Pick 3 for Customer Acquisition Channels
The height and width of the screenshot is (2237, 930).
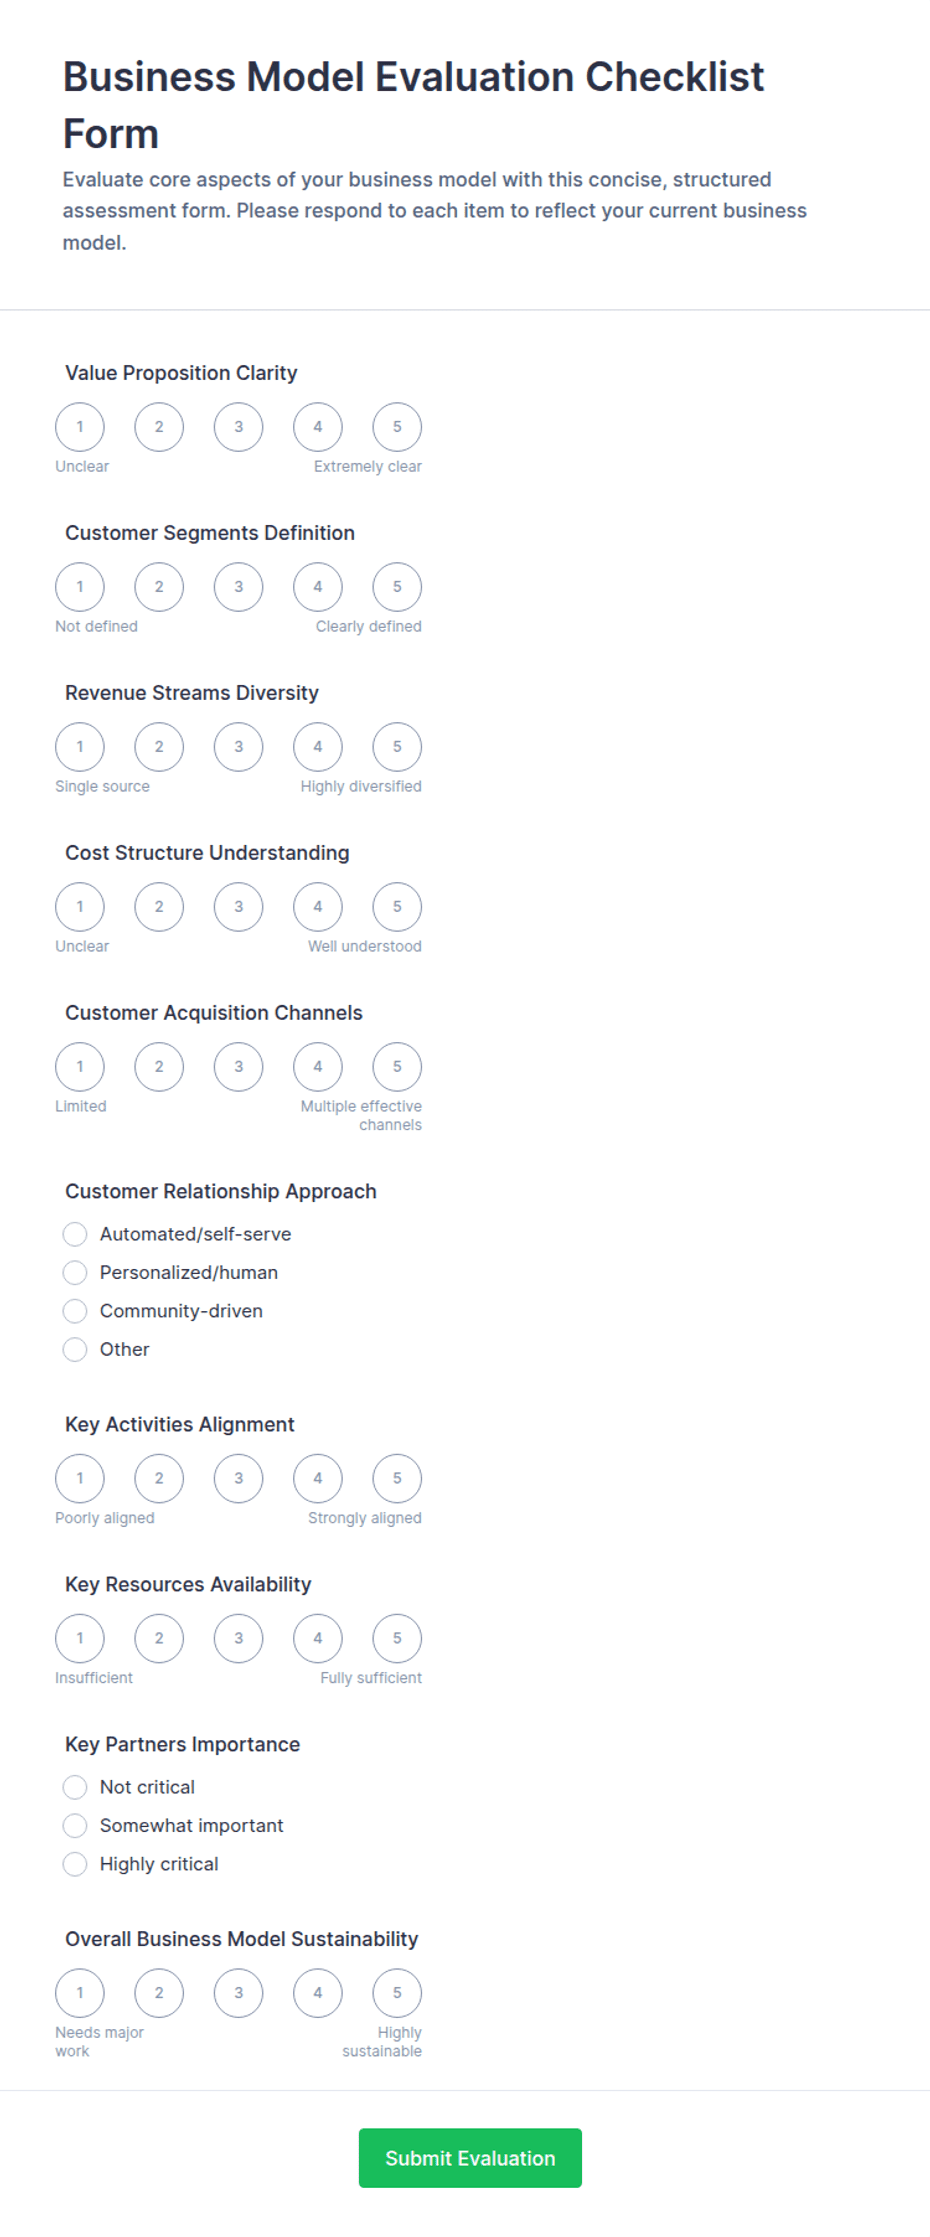(238, 1067)
